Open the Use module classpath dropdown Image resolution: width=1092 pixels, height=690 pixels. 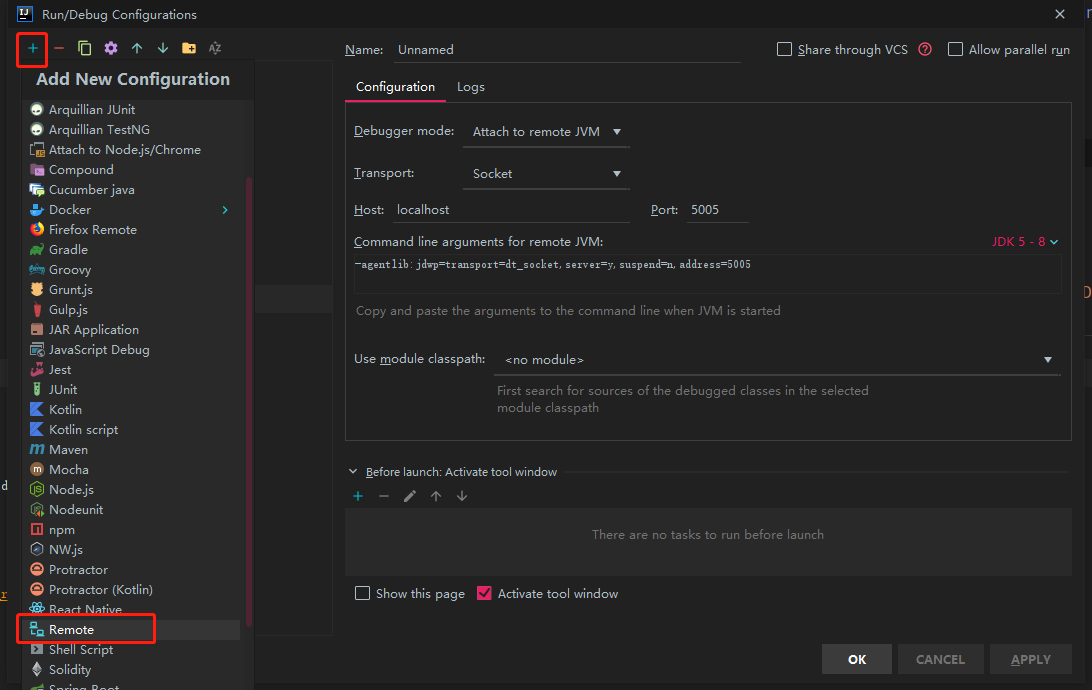click(777, 360)
